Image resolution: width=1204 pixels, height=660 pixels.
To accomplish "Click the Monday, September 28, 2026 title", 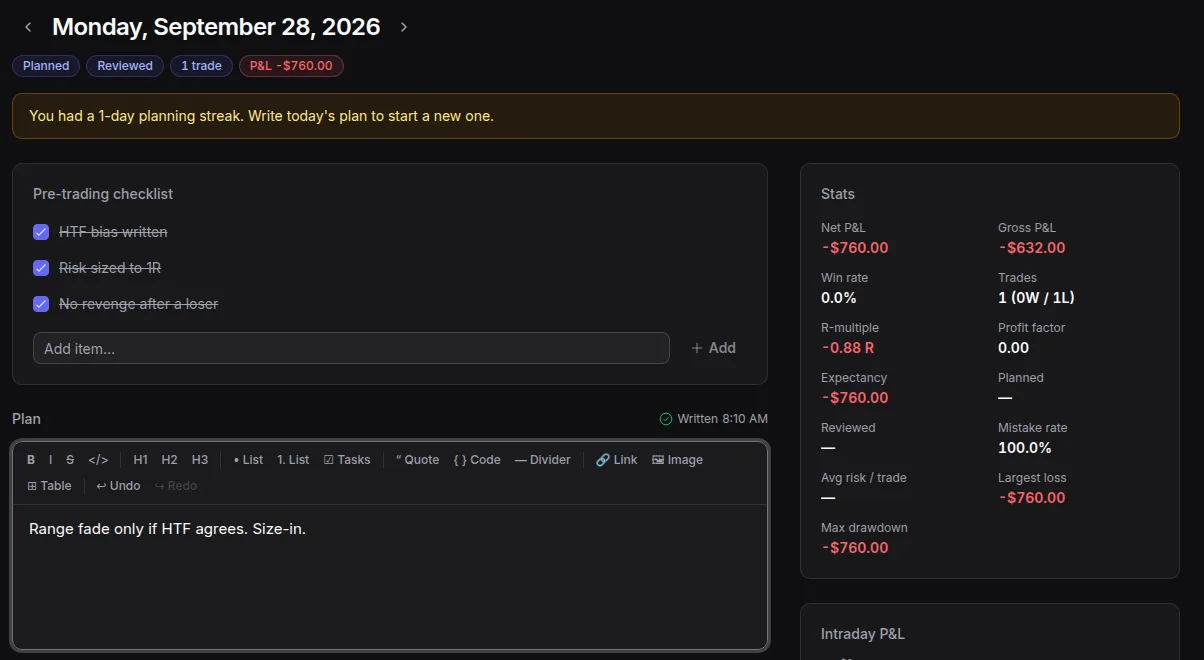I will point(216,27).
